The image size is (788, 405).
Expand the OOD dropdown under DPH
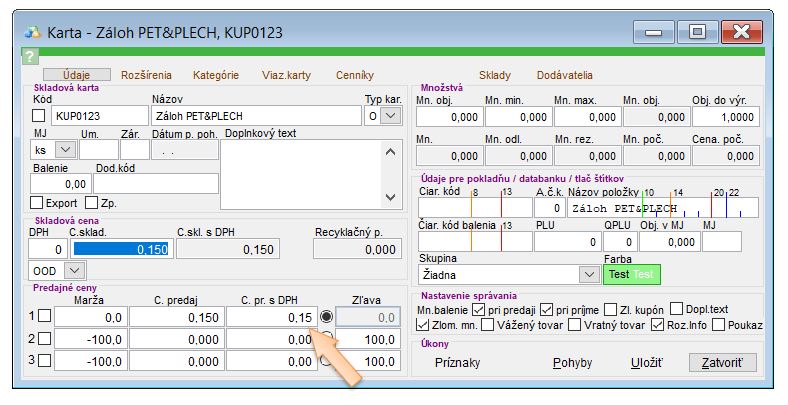74,270
